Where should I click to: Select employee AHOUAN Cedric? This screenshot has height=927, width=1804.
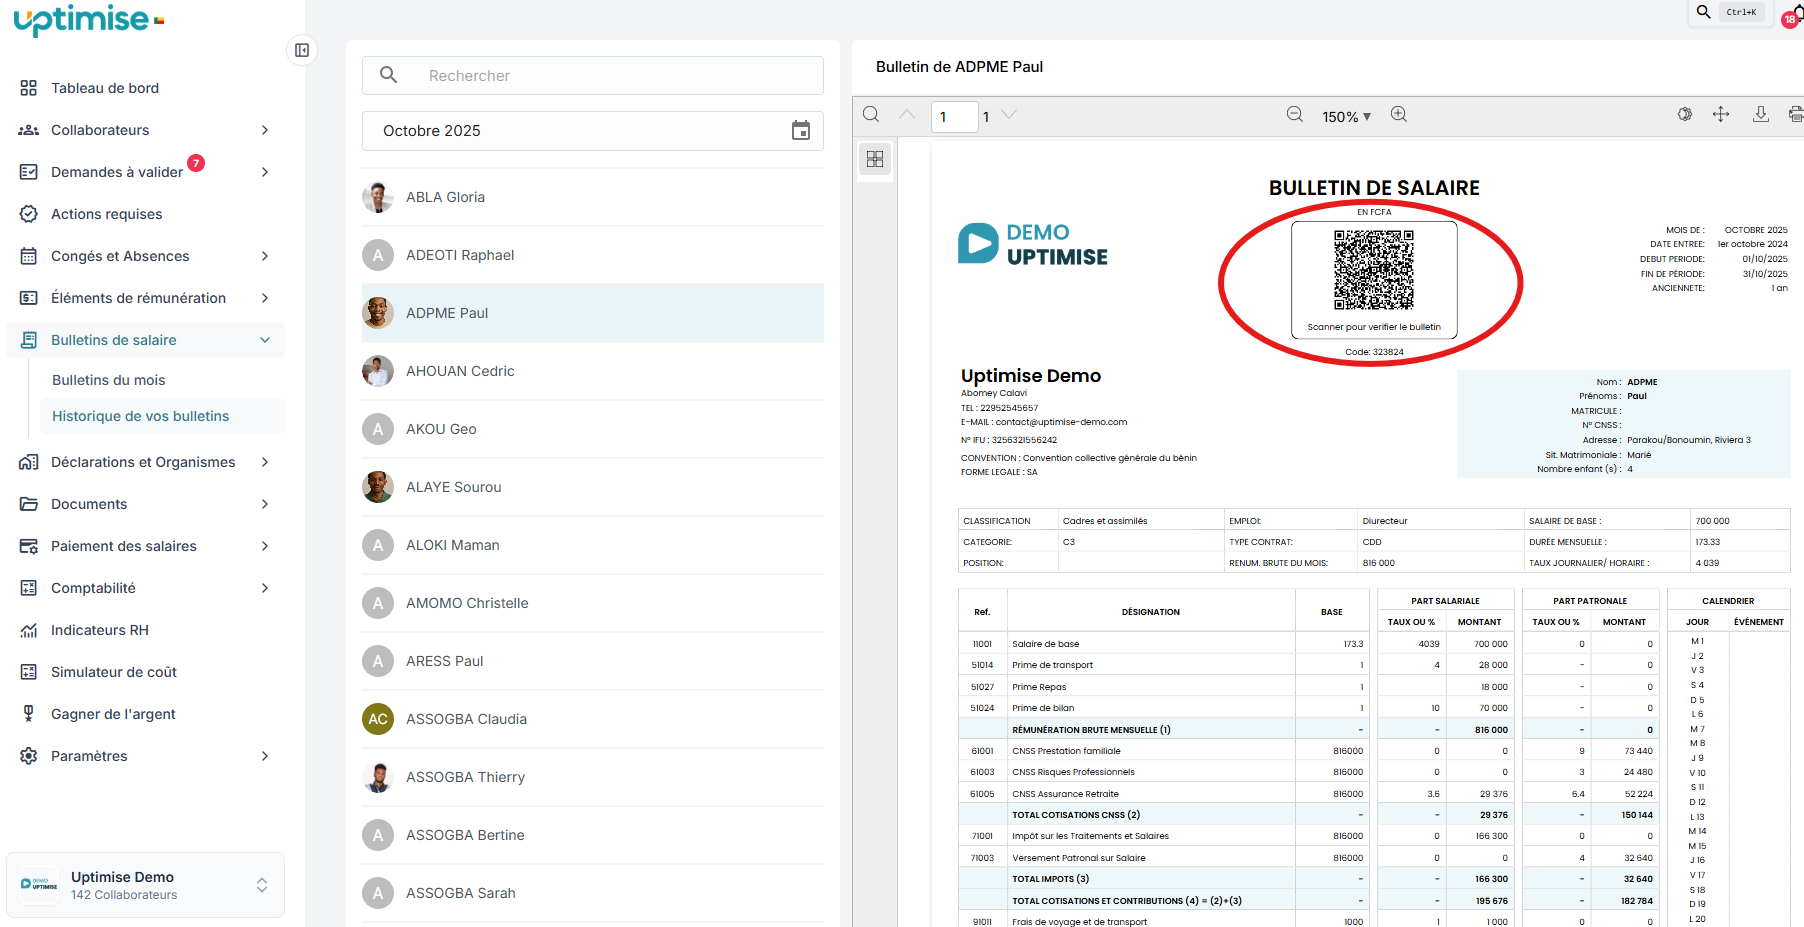click(x=593, y=371)
